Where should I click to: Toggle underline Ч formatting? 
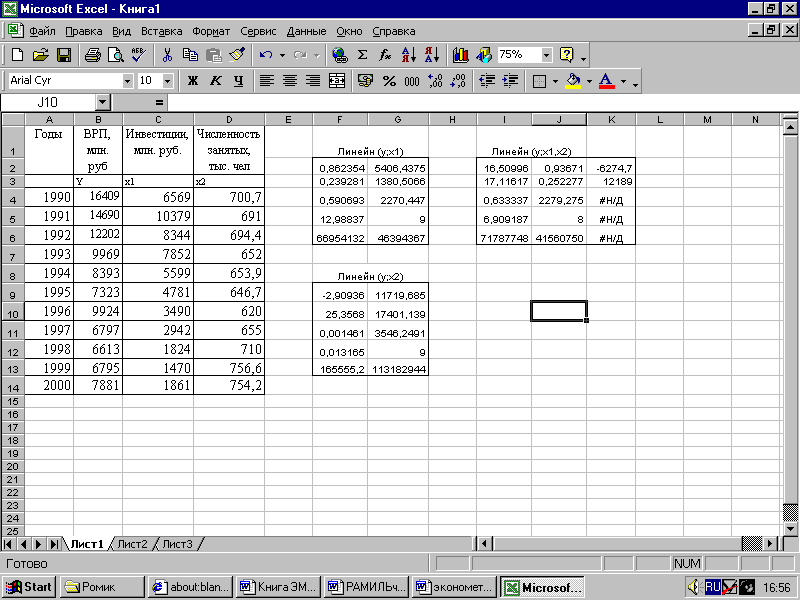click(x=238, y=81)
